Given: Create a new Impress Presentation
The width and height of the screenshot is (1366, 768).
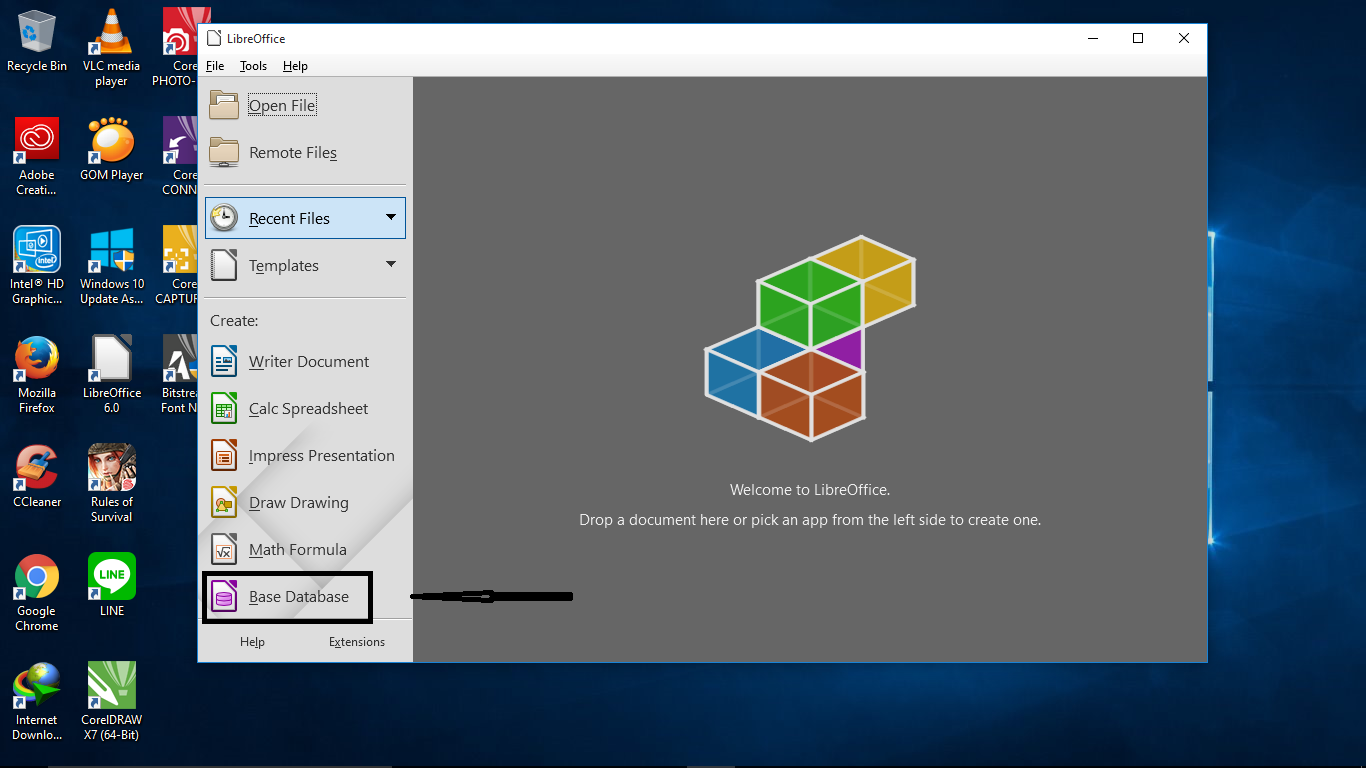Looking at the screenshot, I should coord(305,455).
